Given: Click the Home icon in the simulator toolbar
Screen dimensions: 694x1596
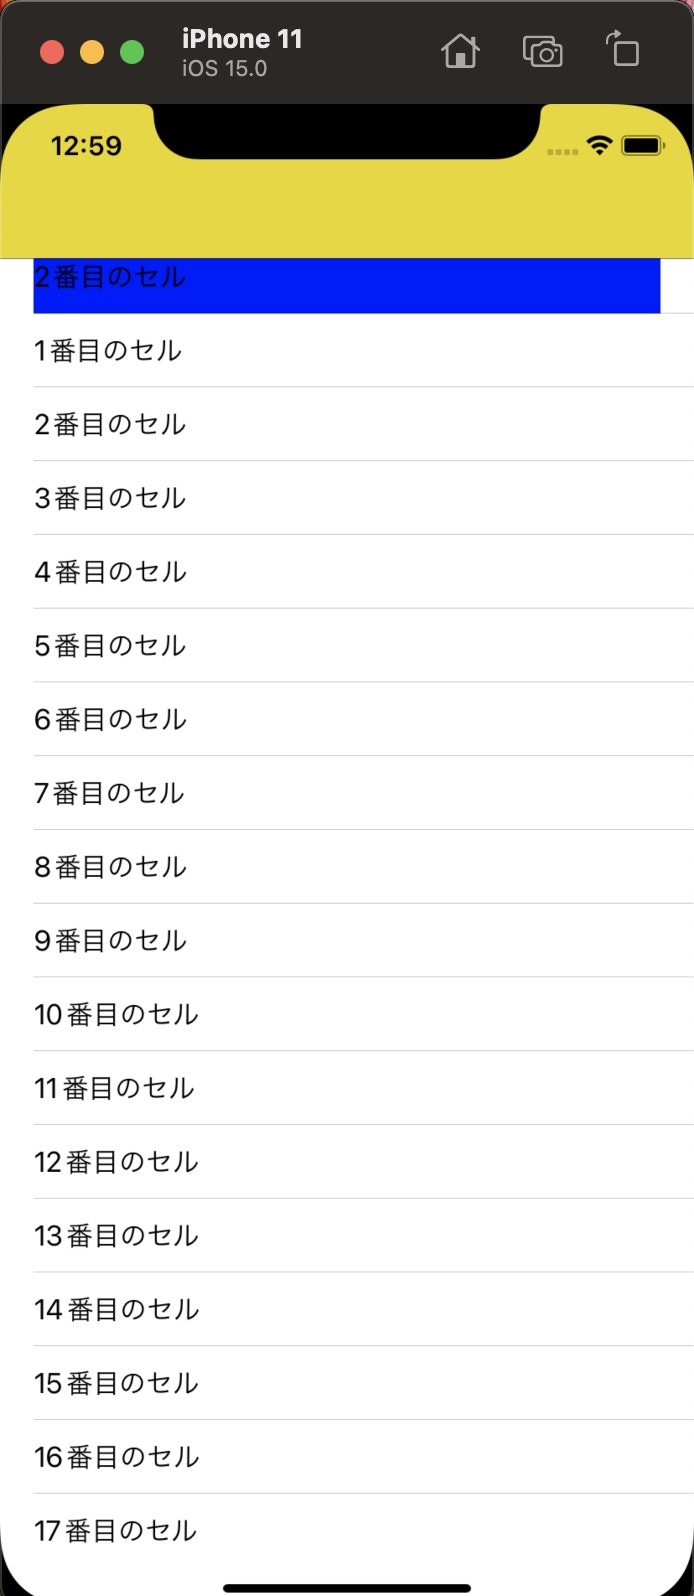Looking at the screenshot, I should click(460, 50).
